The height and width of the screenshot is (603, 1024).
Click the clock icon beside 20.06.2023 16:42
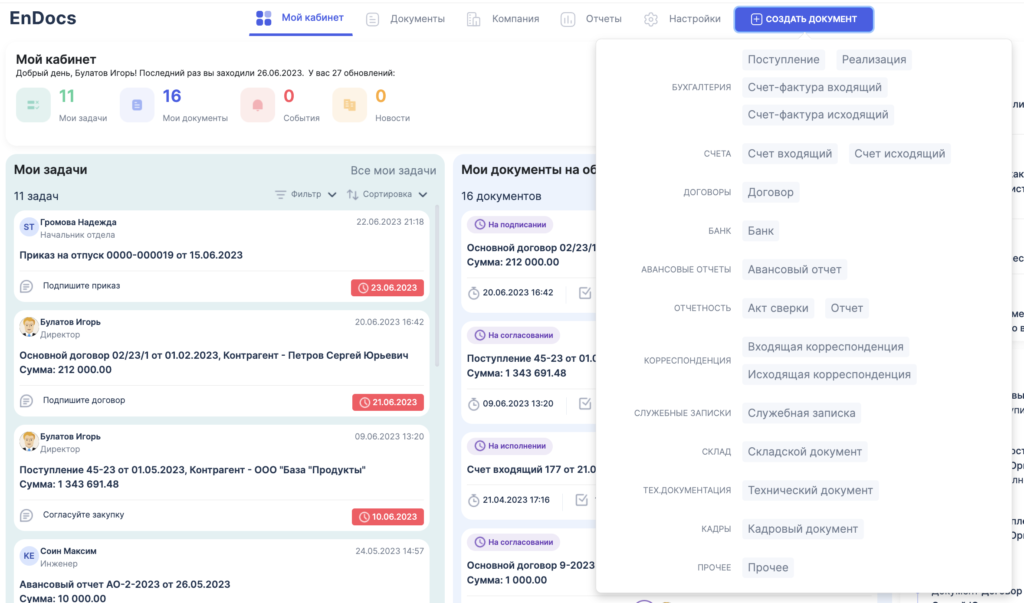point(473,293)
